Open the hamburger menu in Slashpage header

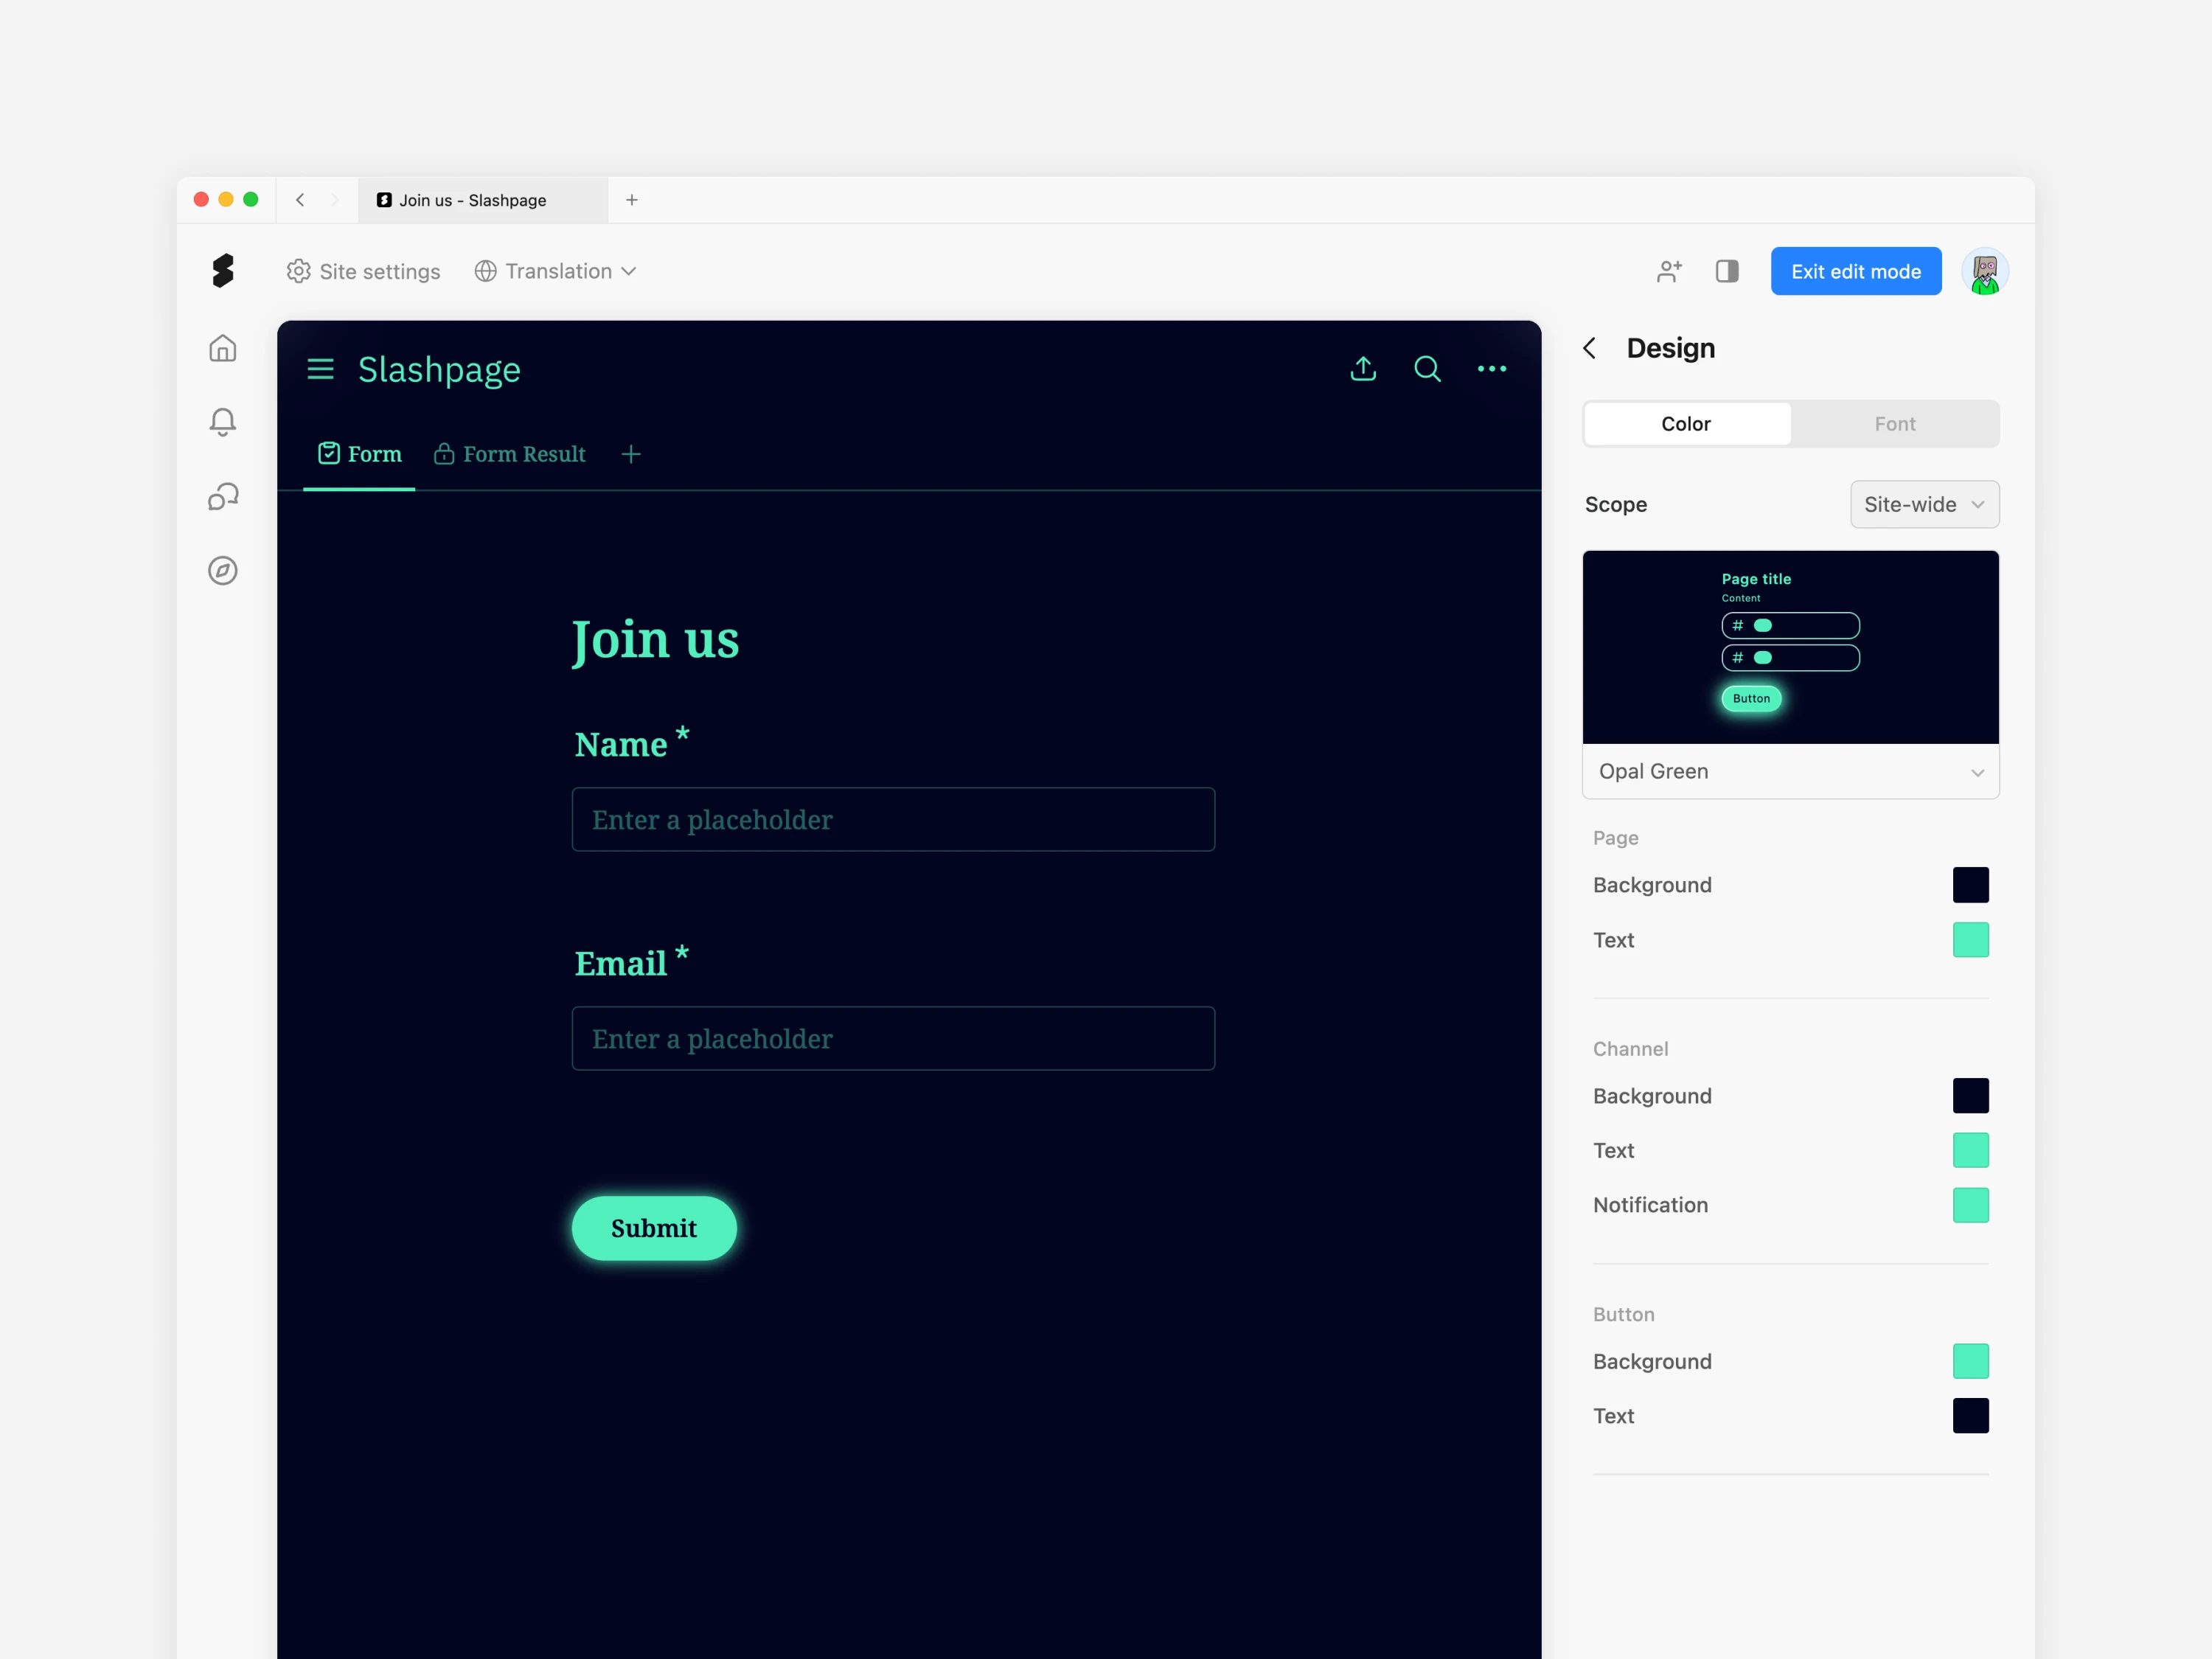[x=320, y=369]
